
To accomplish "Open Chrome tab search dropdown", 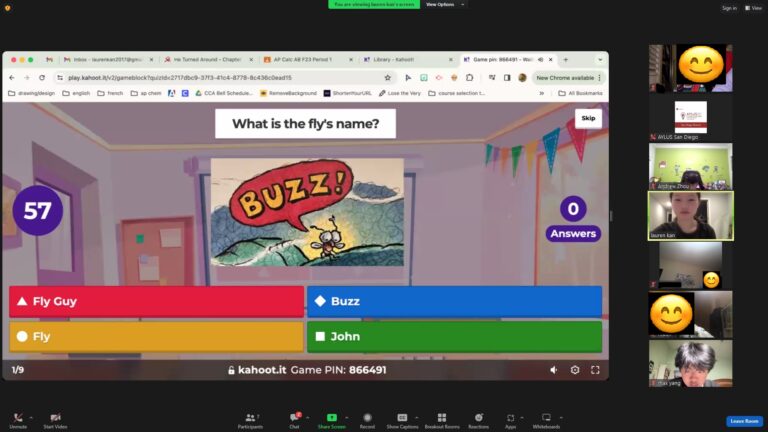I will (x=600, y=59).
